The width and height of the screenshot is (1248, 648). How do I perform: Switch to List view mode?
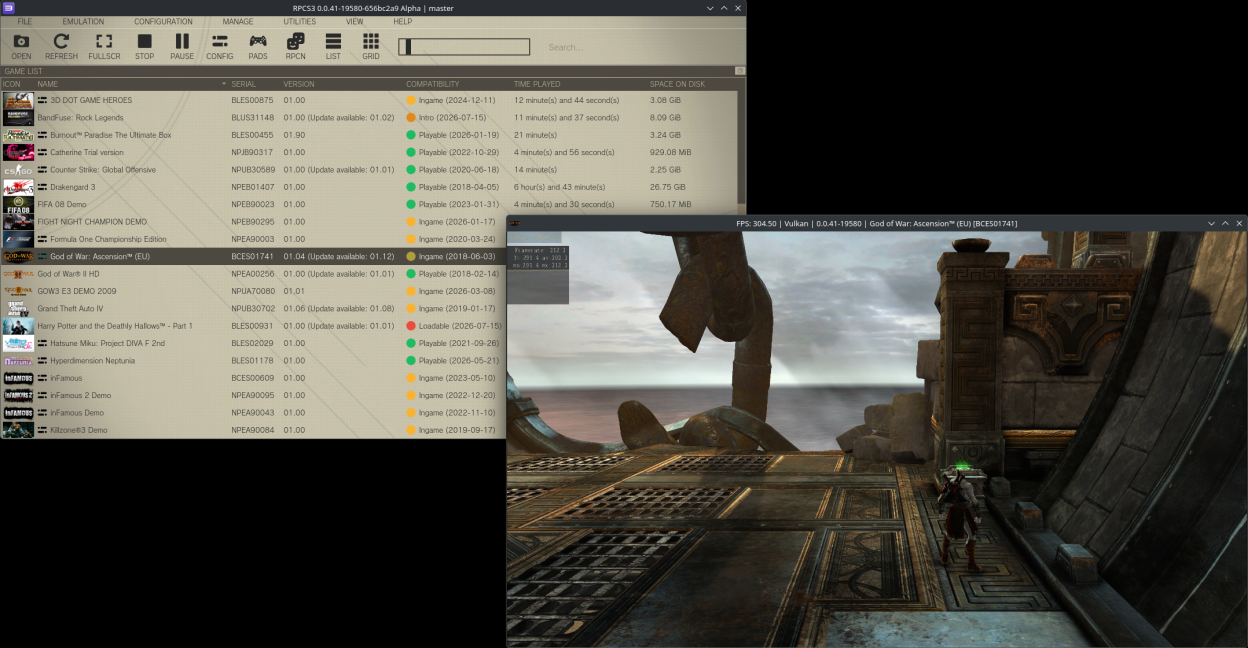[333, 46]
